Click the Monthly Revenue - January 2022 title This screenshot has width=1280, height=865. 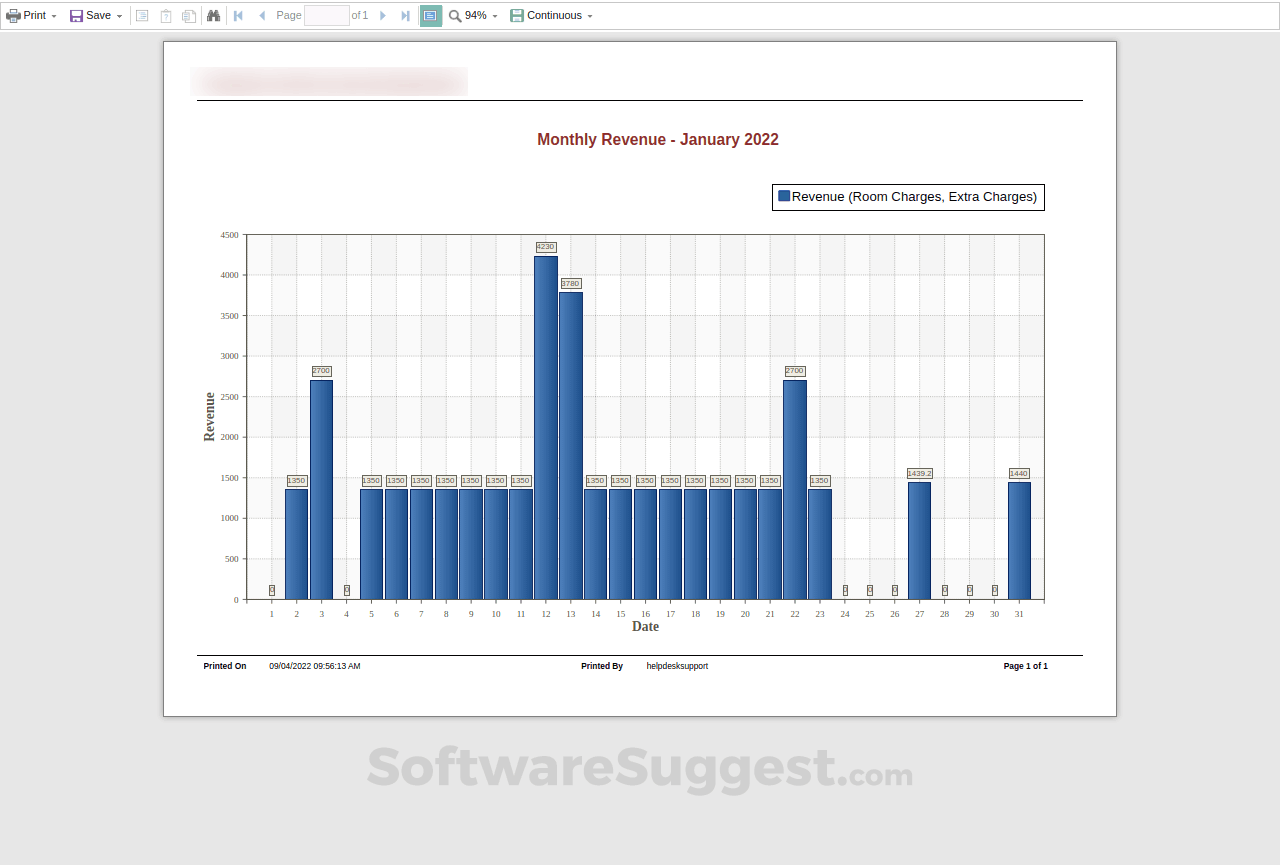pyautogui.click(x=657, y=140)
